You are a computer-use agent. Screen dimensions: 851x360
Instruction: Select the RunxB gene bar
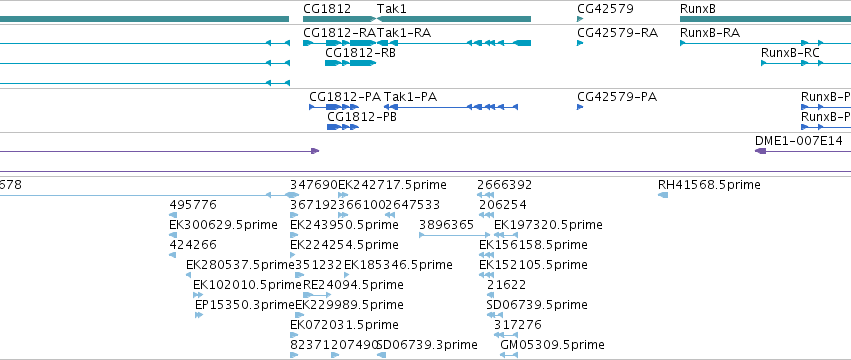765,19
